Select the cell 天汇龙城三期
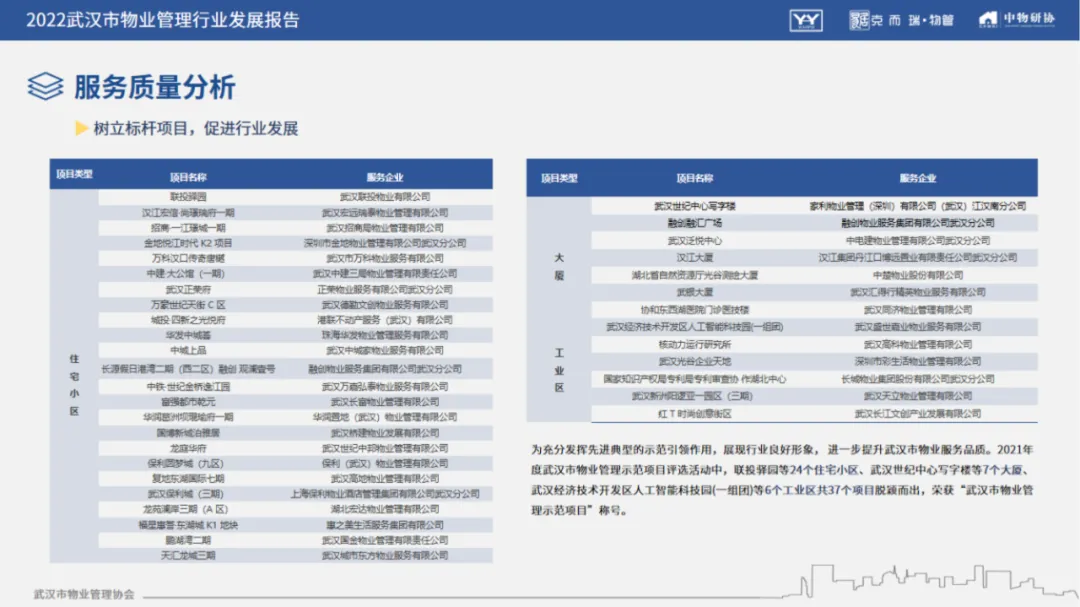The image size is (1080, 607). coord(188,555)
